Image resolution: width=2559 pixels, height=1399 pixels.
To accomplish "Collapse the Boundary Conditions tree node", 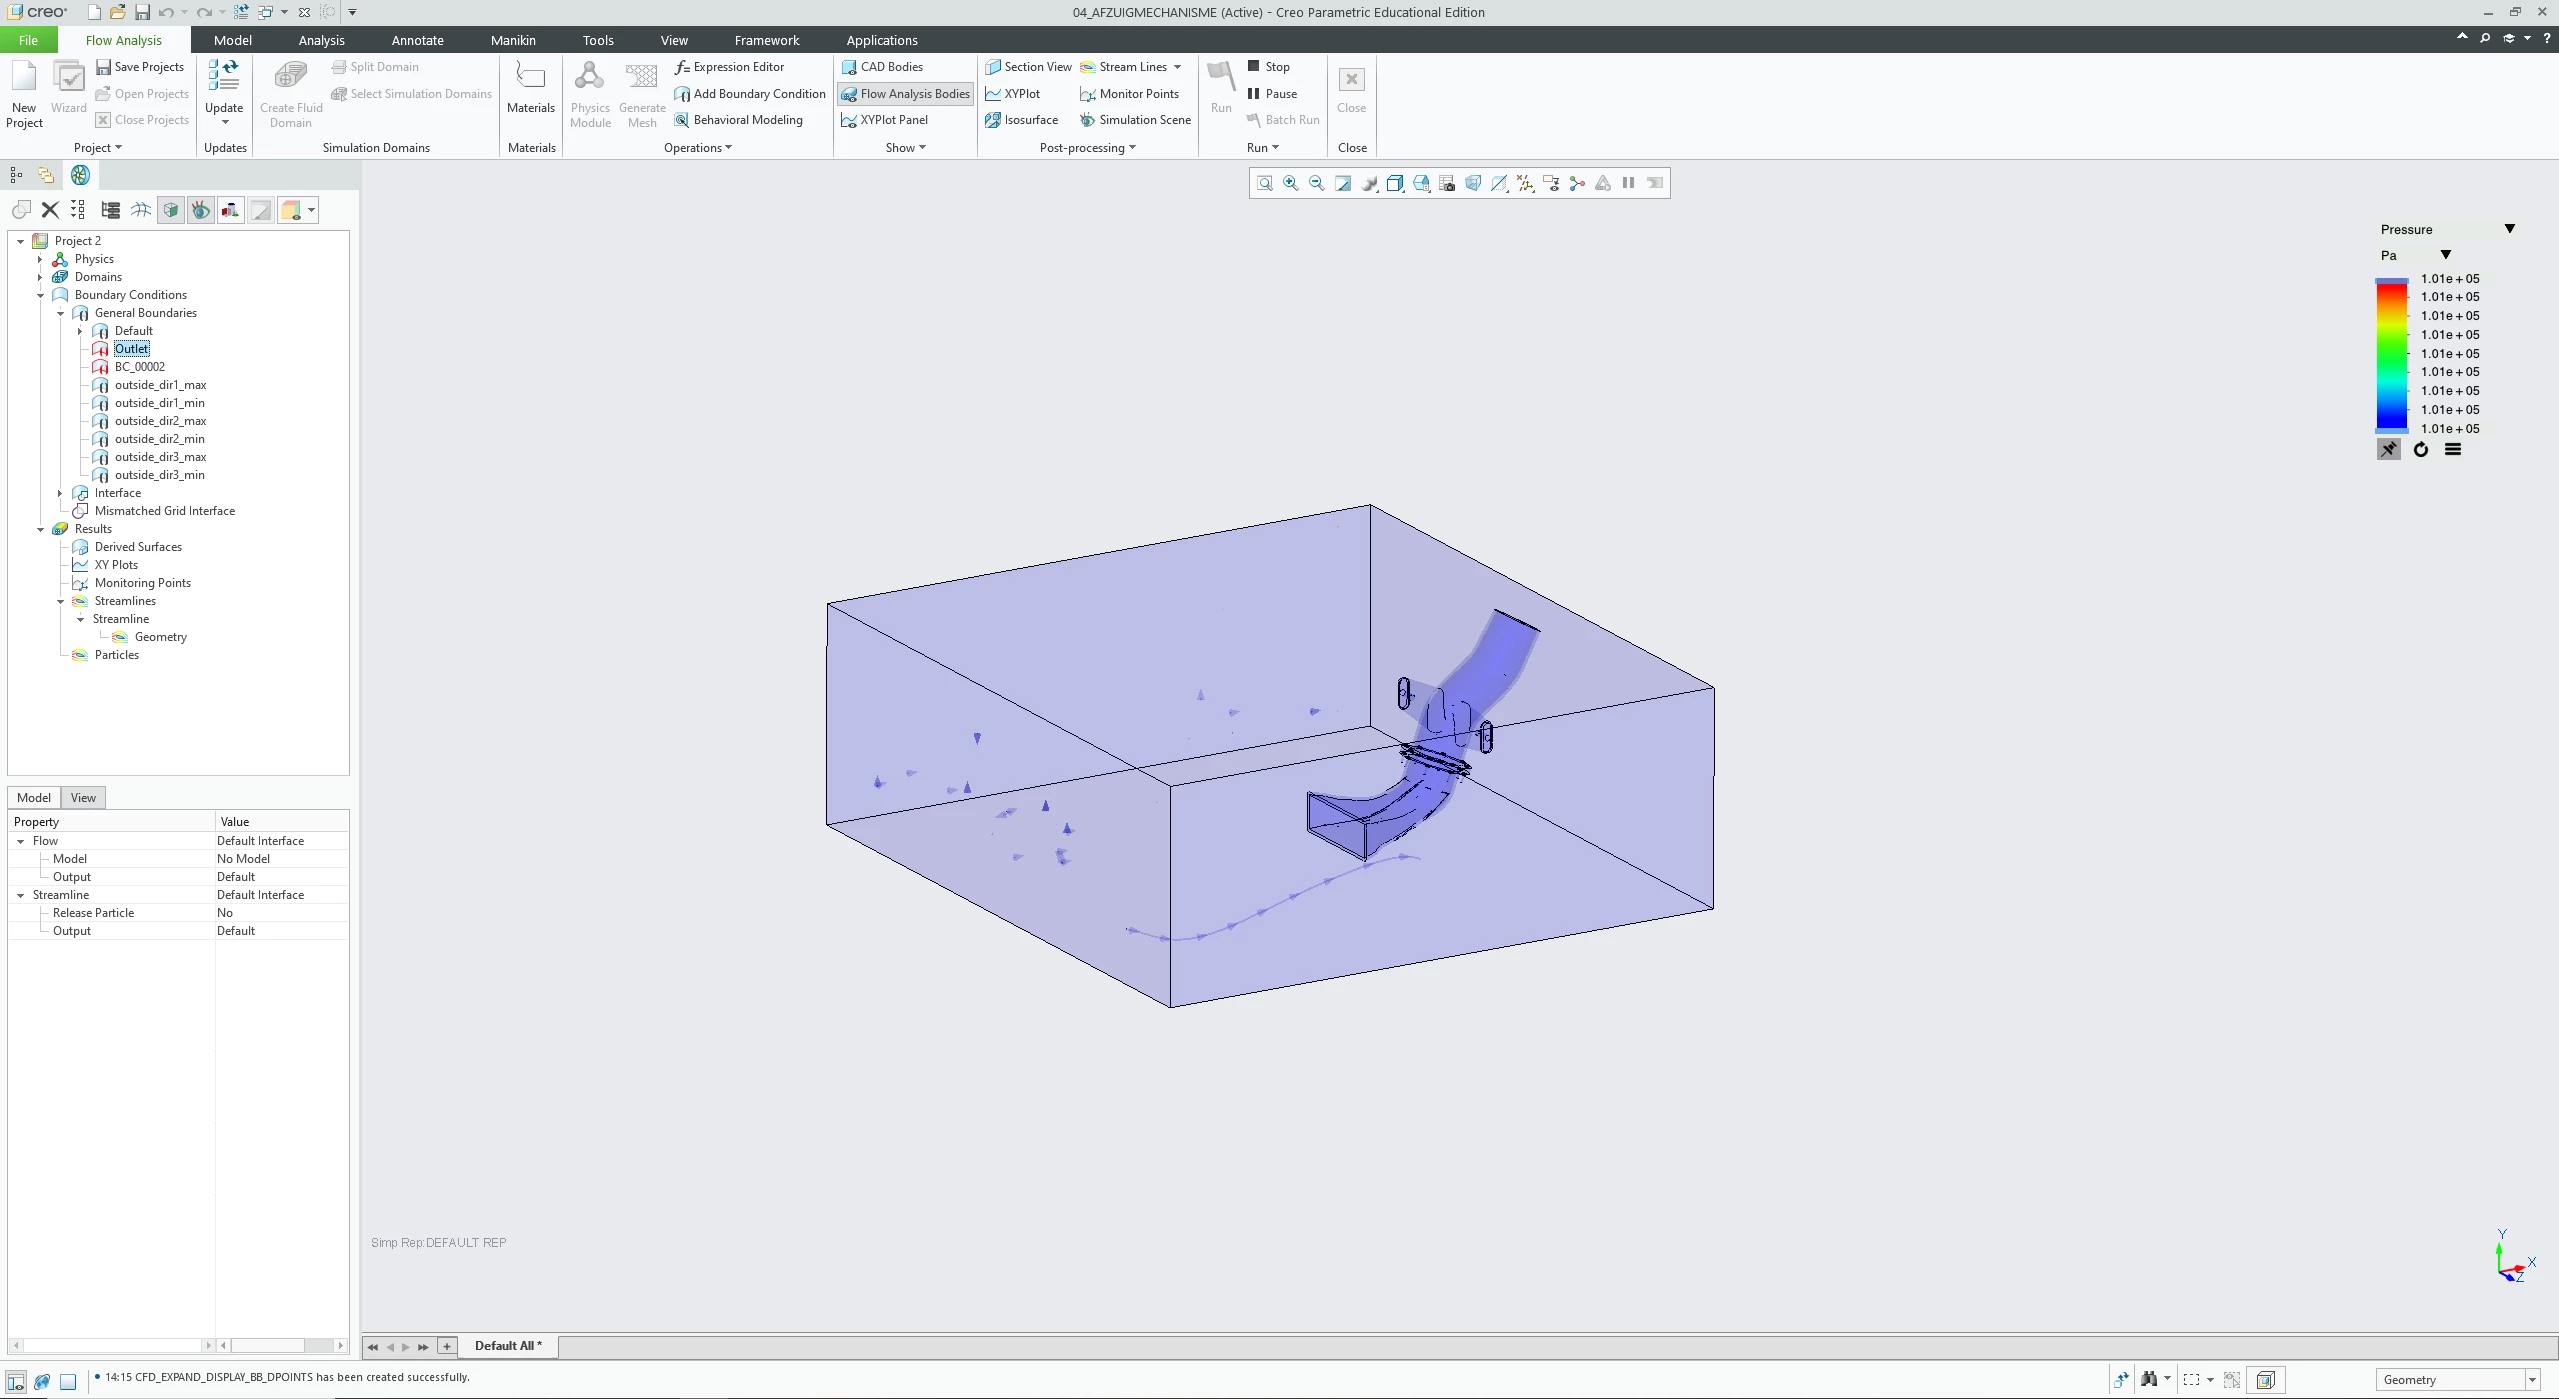I will pyautogui.click(x=40, y=295).
